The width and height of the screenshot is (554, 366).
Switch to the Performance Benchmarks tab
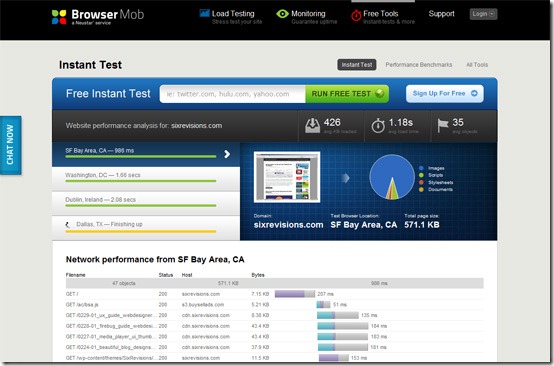point(419,65)
